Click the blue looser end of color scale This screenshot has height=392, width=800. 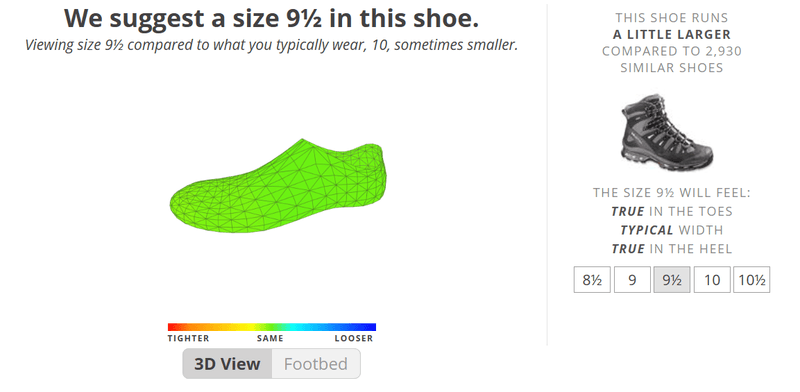point(370,327)
